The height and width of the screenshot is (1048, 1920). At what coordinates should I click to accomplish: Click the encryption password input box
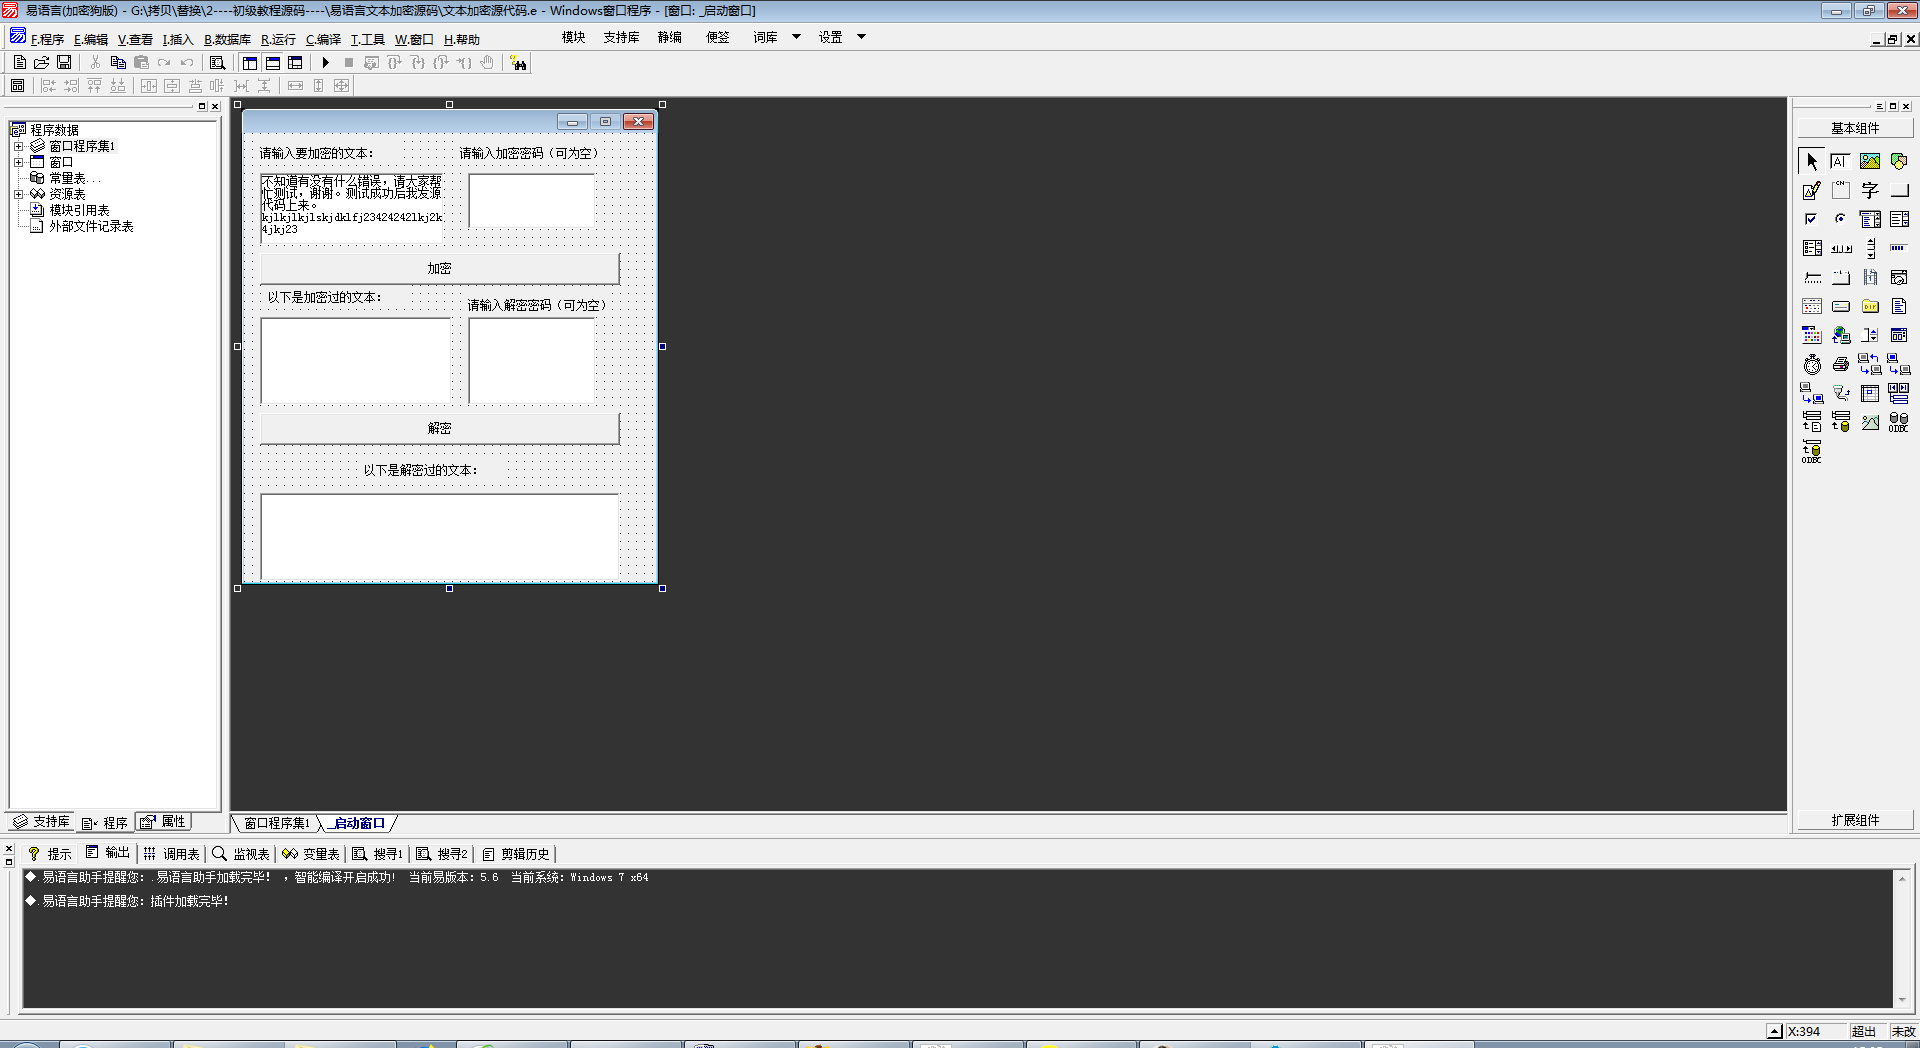[x=532, y=201]
